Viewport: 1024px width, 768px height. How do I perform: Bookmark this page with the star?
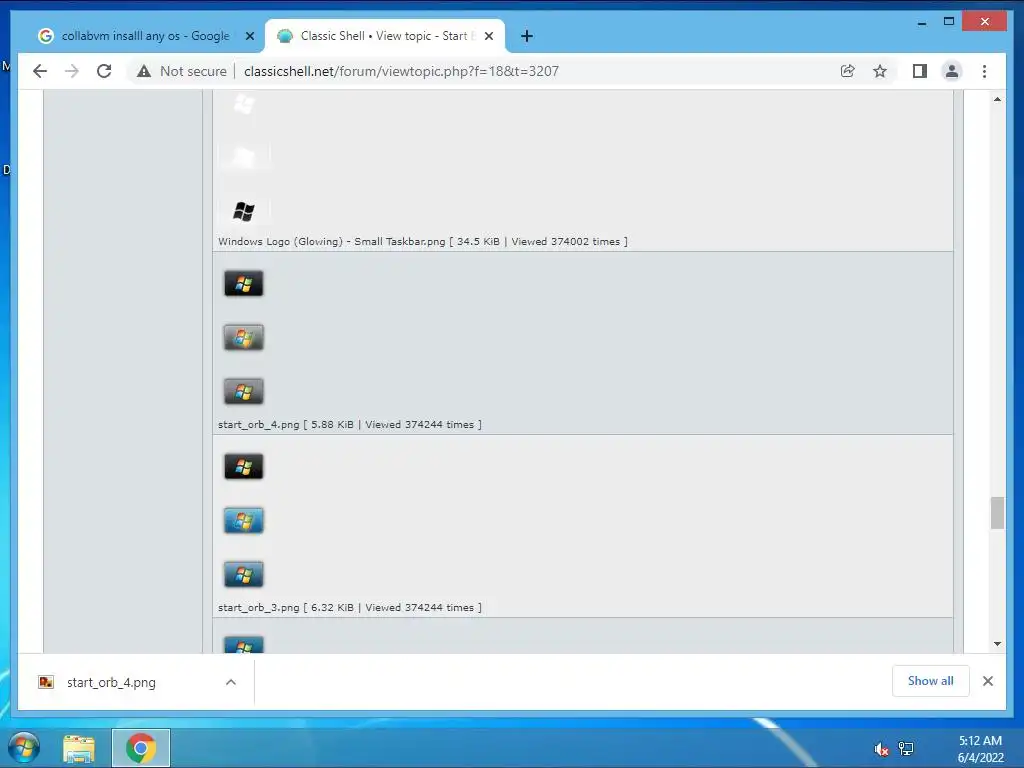(880, 71)
